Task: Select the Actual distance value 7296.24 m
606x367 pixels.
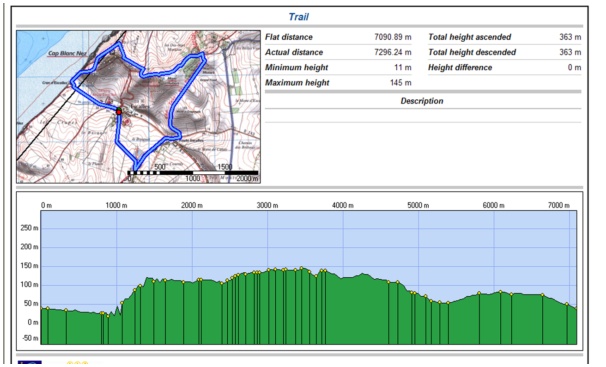Action: click(x=393, y=52)
